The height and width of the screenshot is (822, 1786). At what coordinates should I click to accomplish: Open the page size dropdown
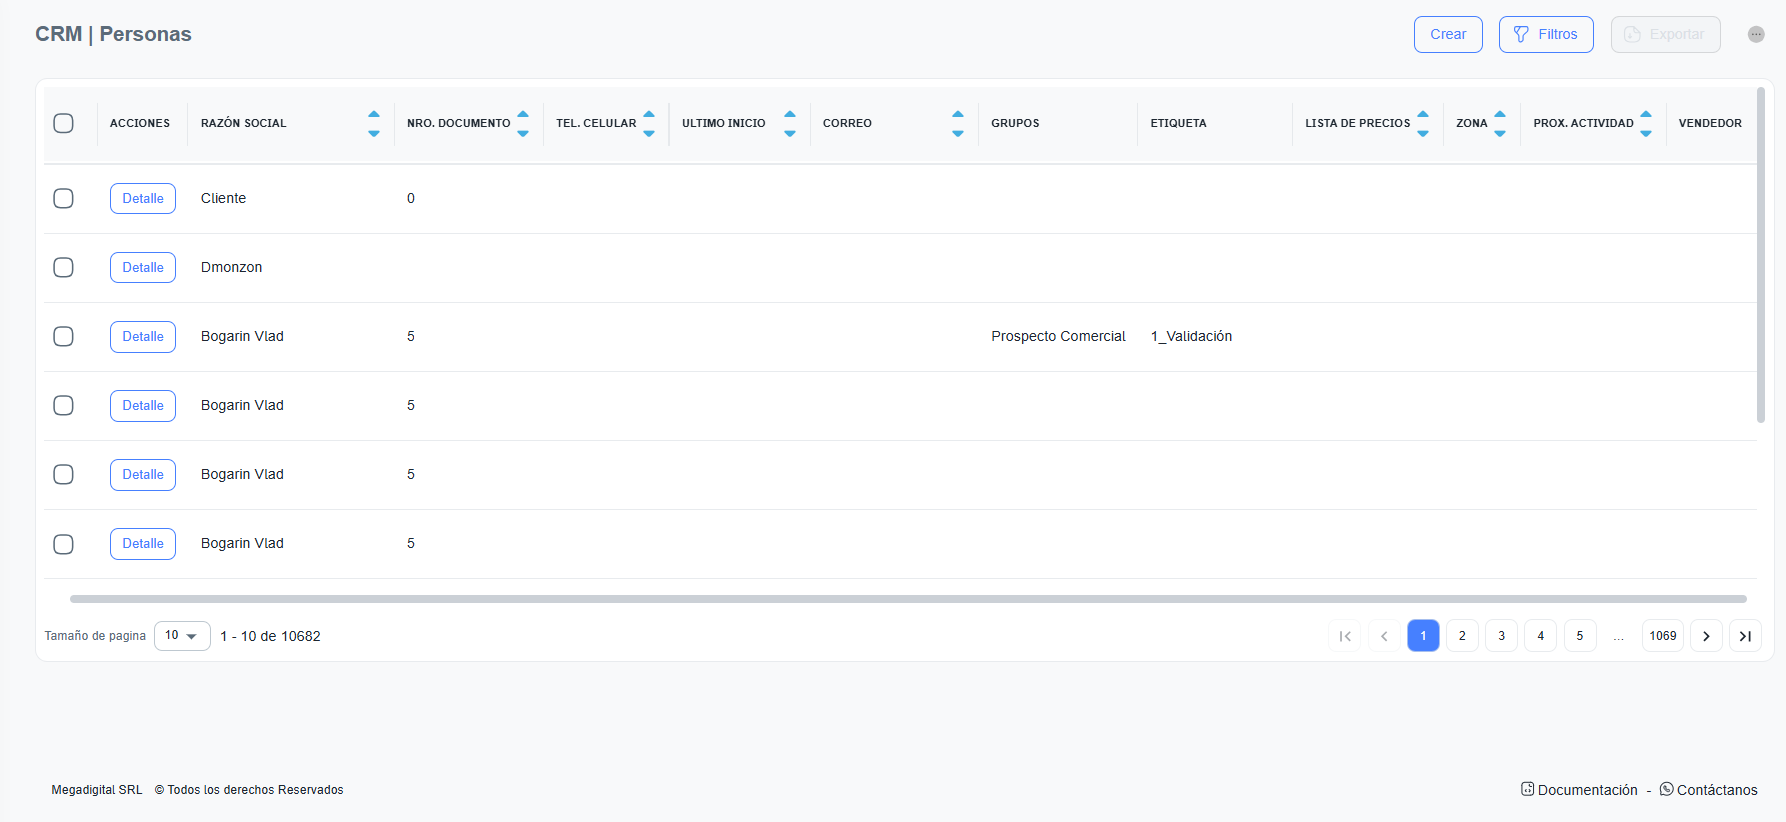182,636
